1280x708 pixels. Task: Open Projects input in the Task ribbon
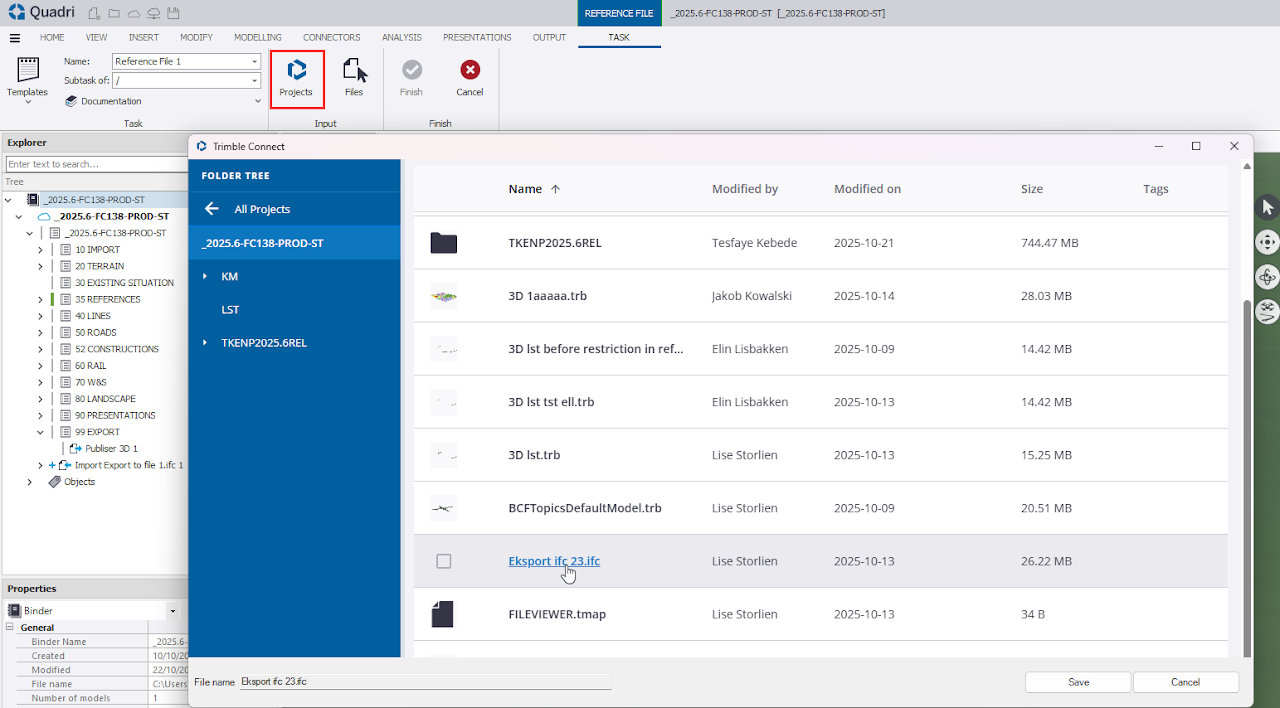pos(296,78)
